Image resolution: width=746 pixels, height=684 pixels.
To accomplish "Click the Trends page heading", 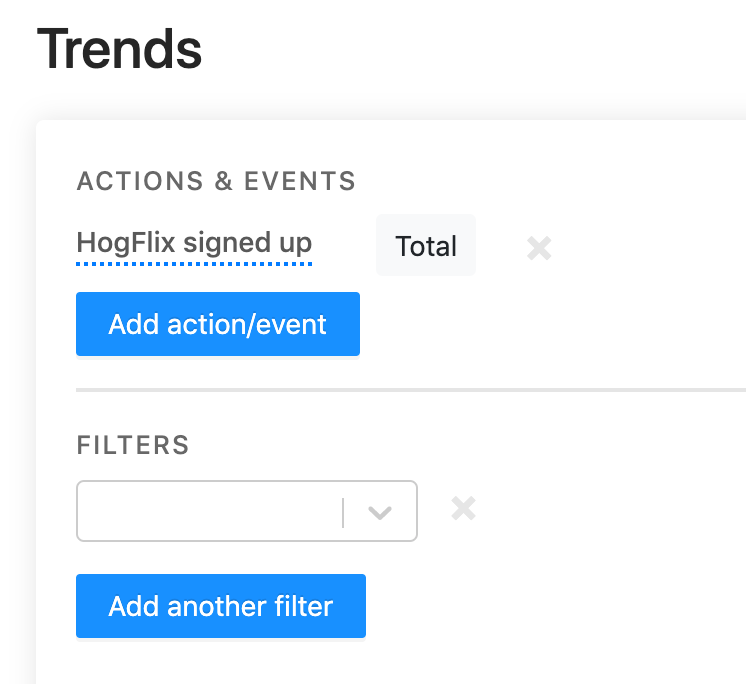I will (119, 49).
